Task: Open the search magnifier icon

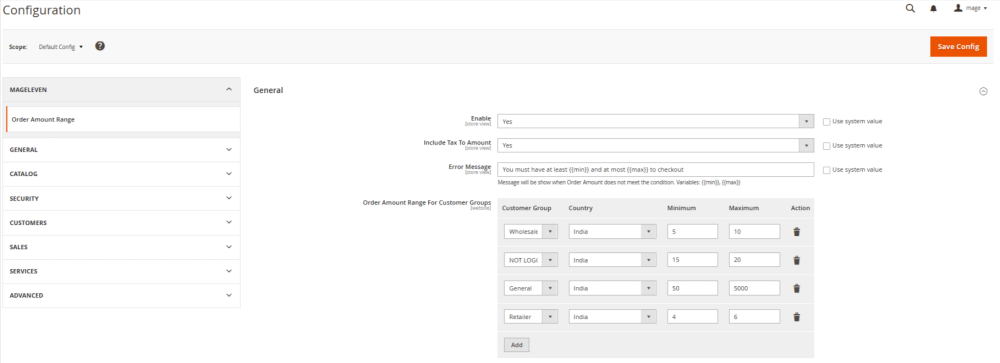Action: coord(910,9)
